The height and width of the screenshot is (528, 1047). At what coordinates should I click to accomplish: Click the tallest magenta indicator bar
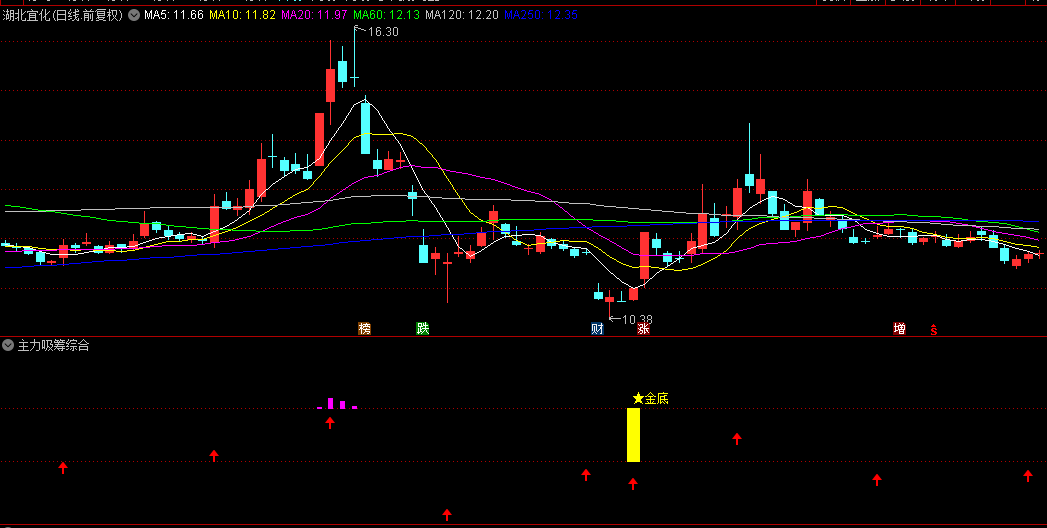(x=330, y=403)
